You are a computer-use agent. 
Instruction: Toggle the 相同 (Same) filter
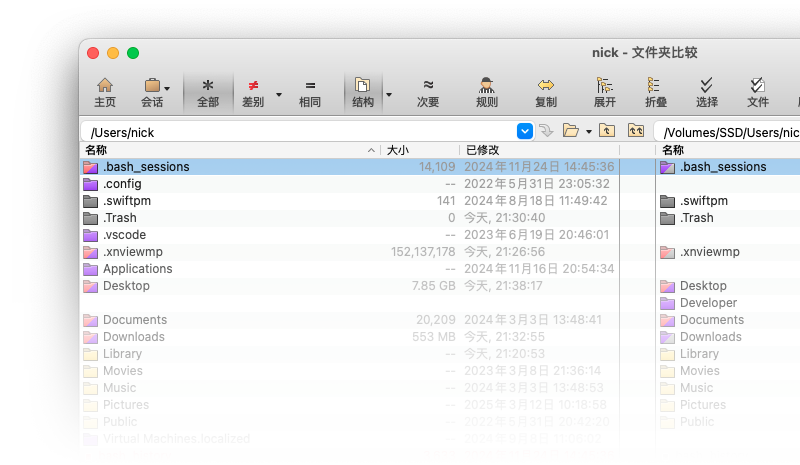point(310,92)
